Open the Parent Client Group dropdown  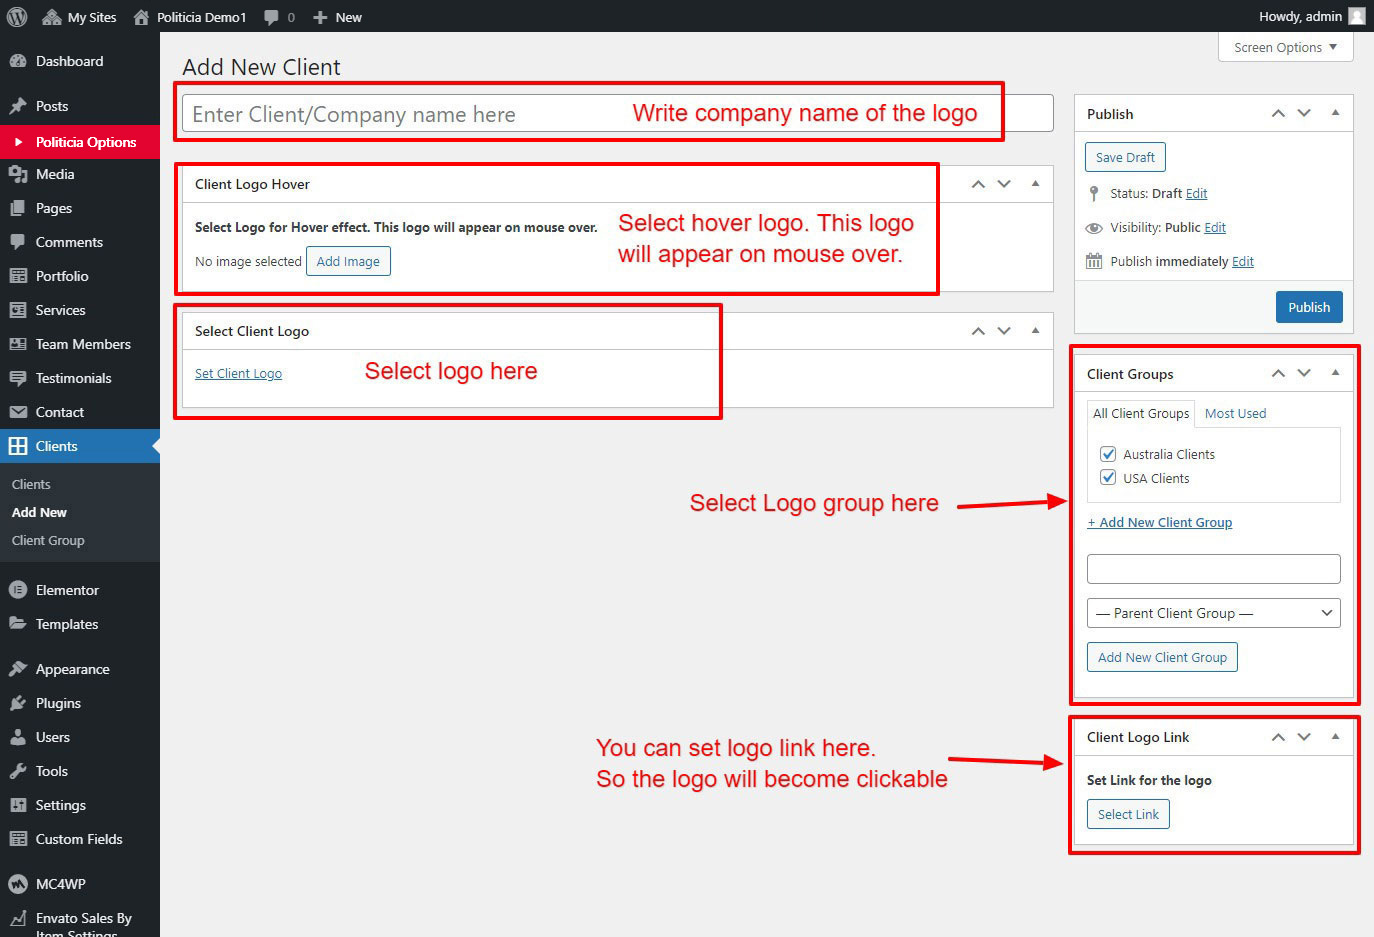(1213, 613)
